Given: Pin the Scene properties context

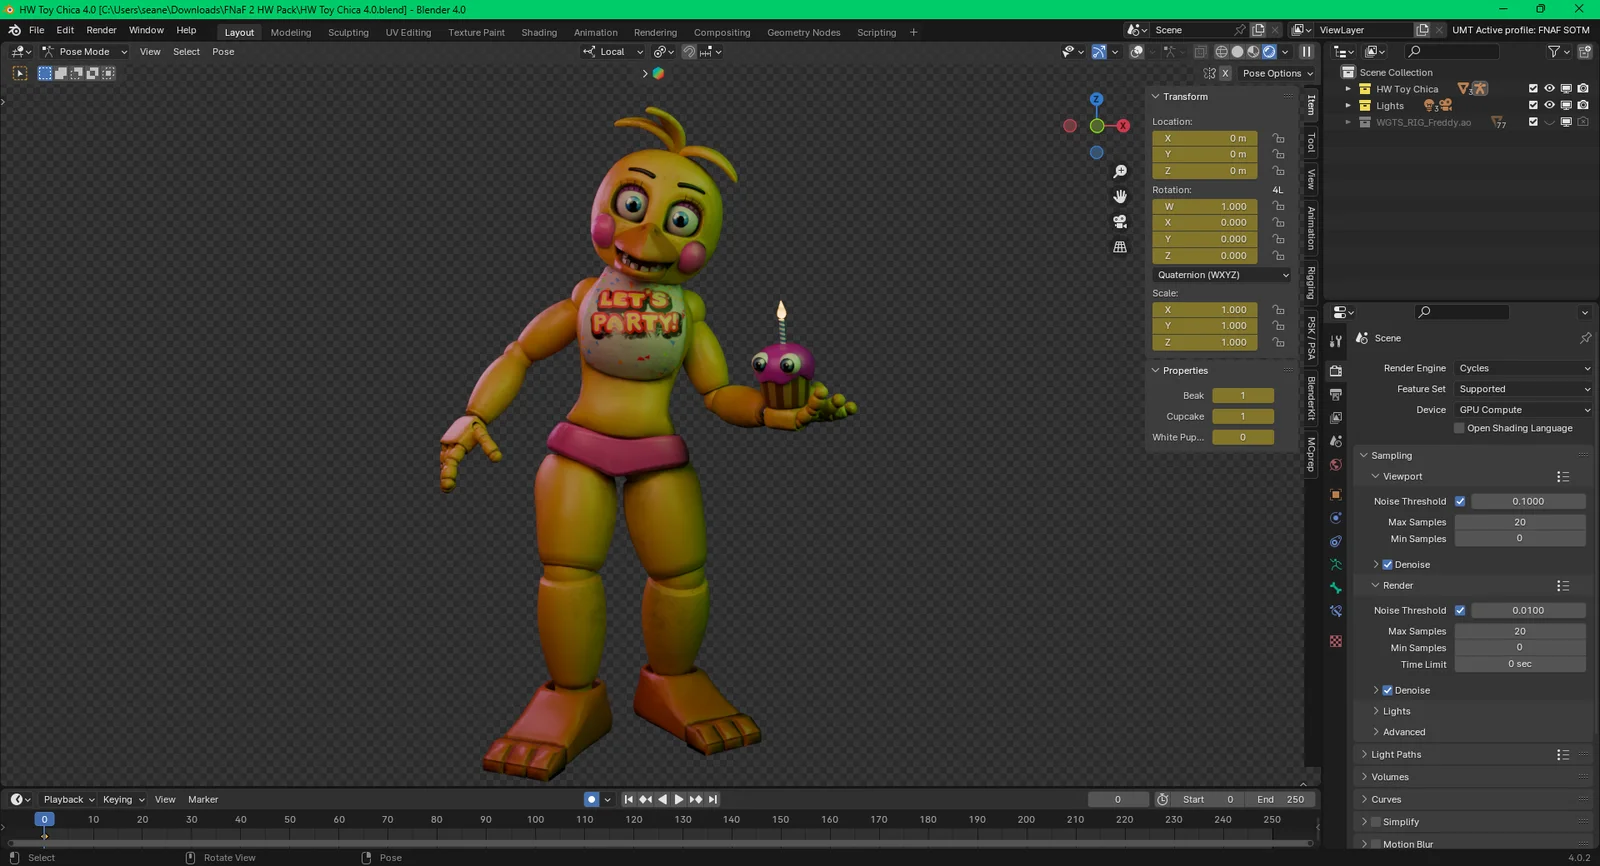Looking at the screenshot, I should point(1585,338).
